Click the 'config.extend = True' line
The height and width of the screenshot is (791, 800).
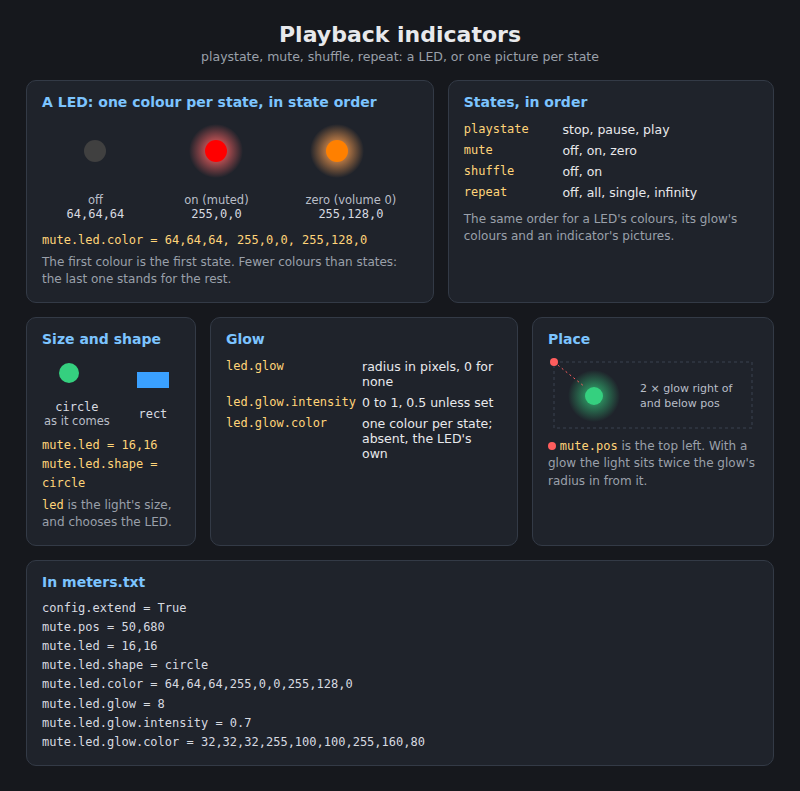click(114, 608)
